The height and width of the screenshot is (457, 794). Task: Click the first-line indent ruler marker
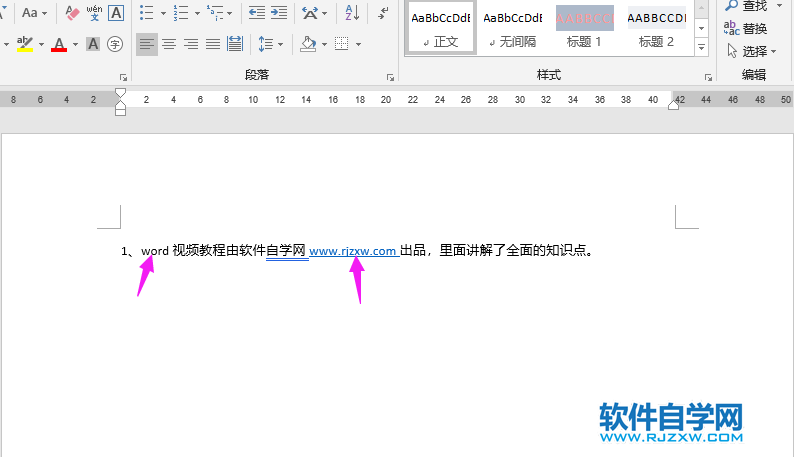[x=120, y=93]
